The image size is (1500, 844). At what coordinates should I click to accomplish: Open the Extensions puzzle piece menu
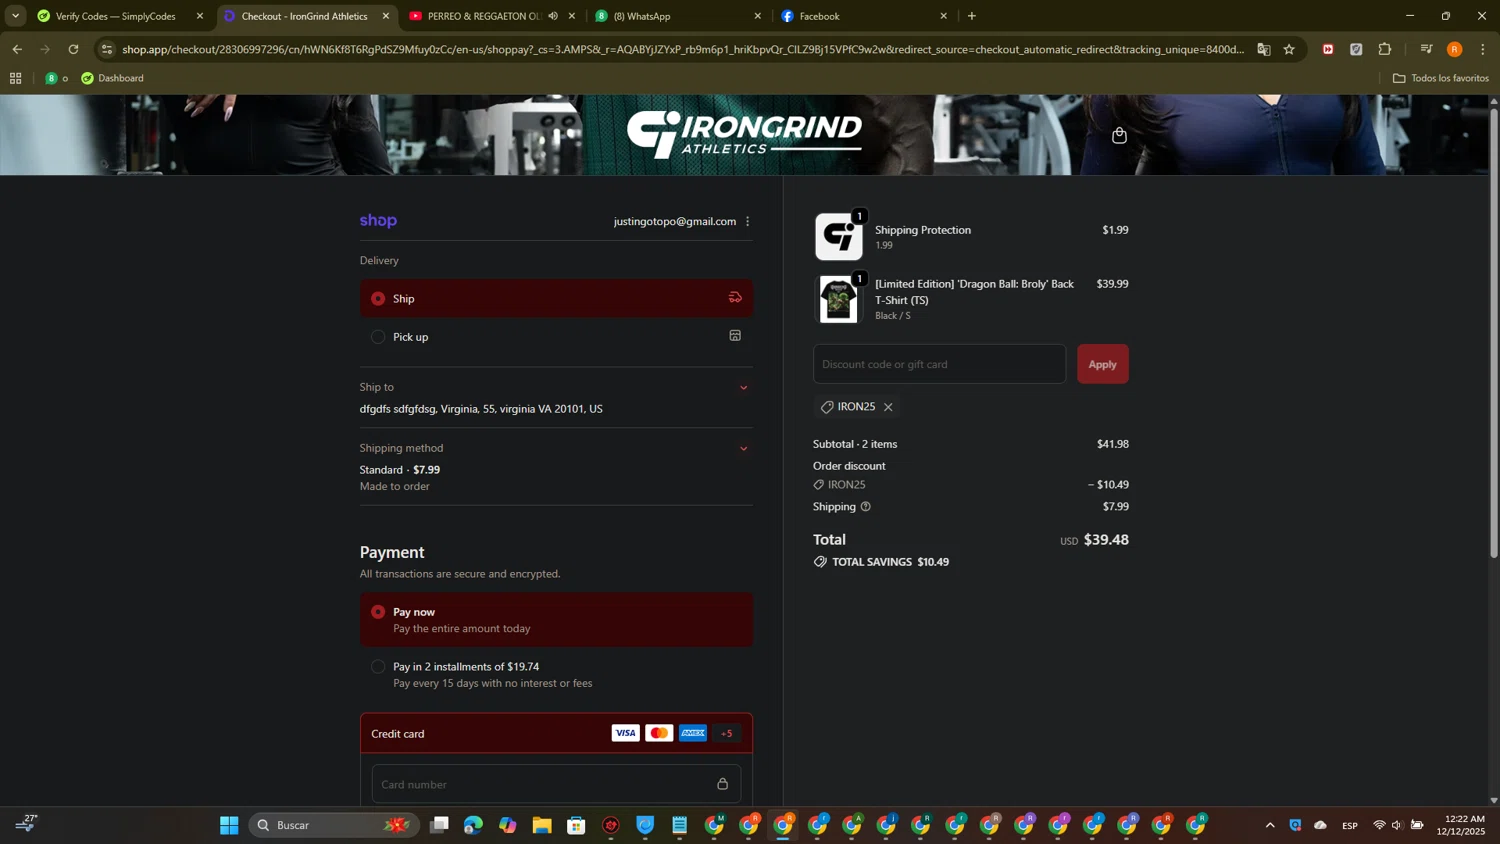(x=1385, y=49)
